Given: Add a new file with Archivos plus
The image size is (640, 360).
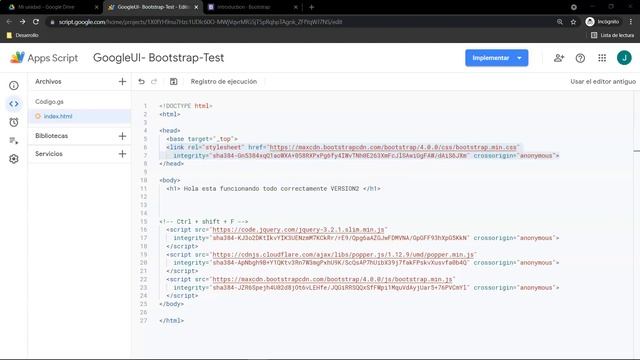Looking at the screenshot, I should [122, 81].
